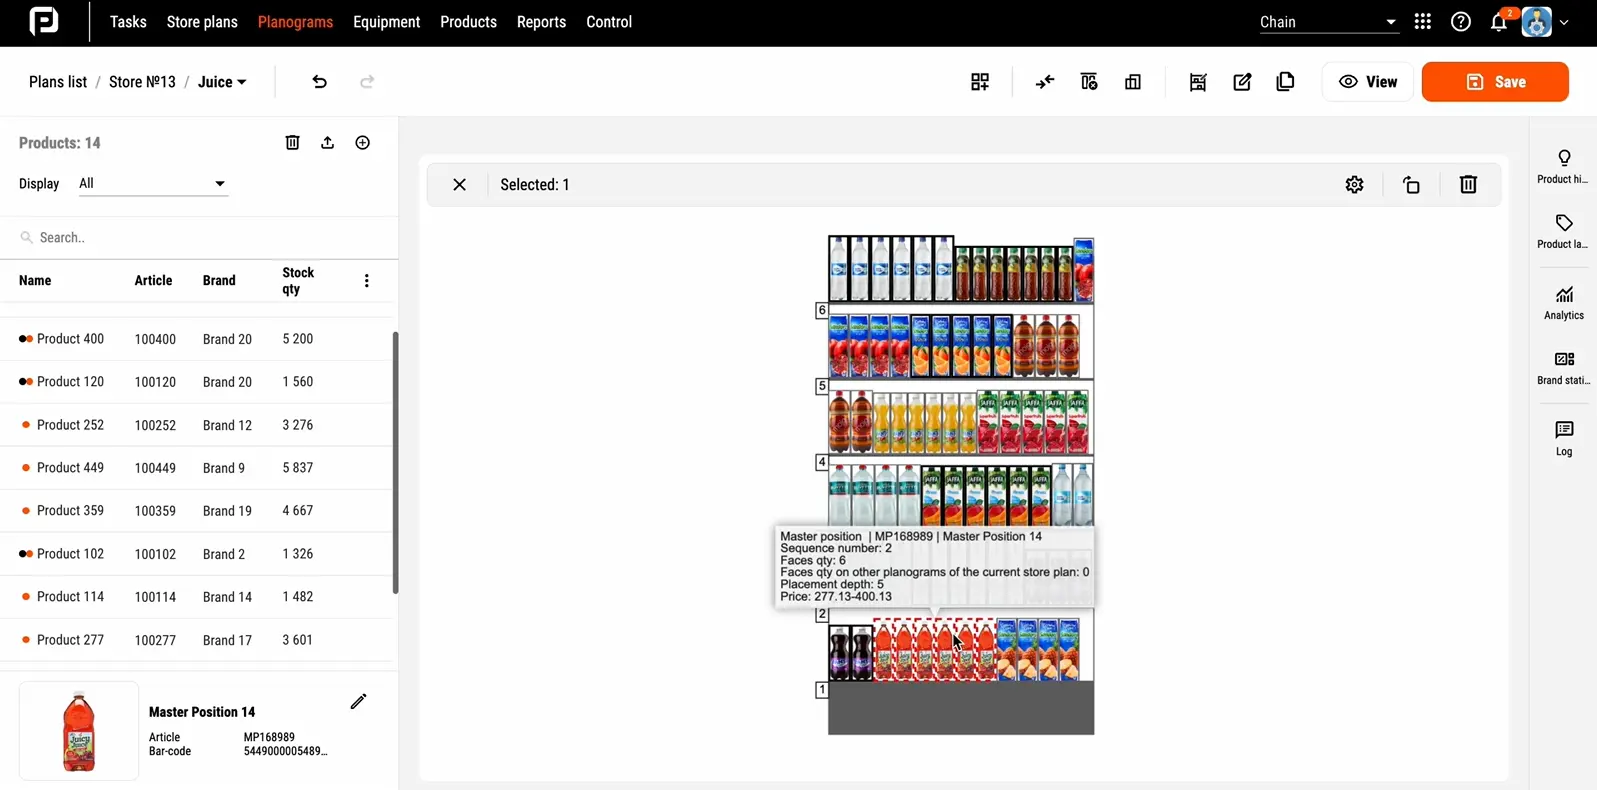Click the product Search field
The height and width of the screenshot is (790, 1597).
pyautogui.click(x=200, y=238)
